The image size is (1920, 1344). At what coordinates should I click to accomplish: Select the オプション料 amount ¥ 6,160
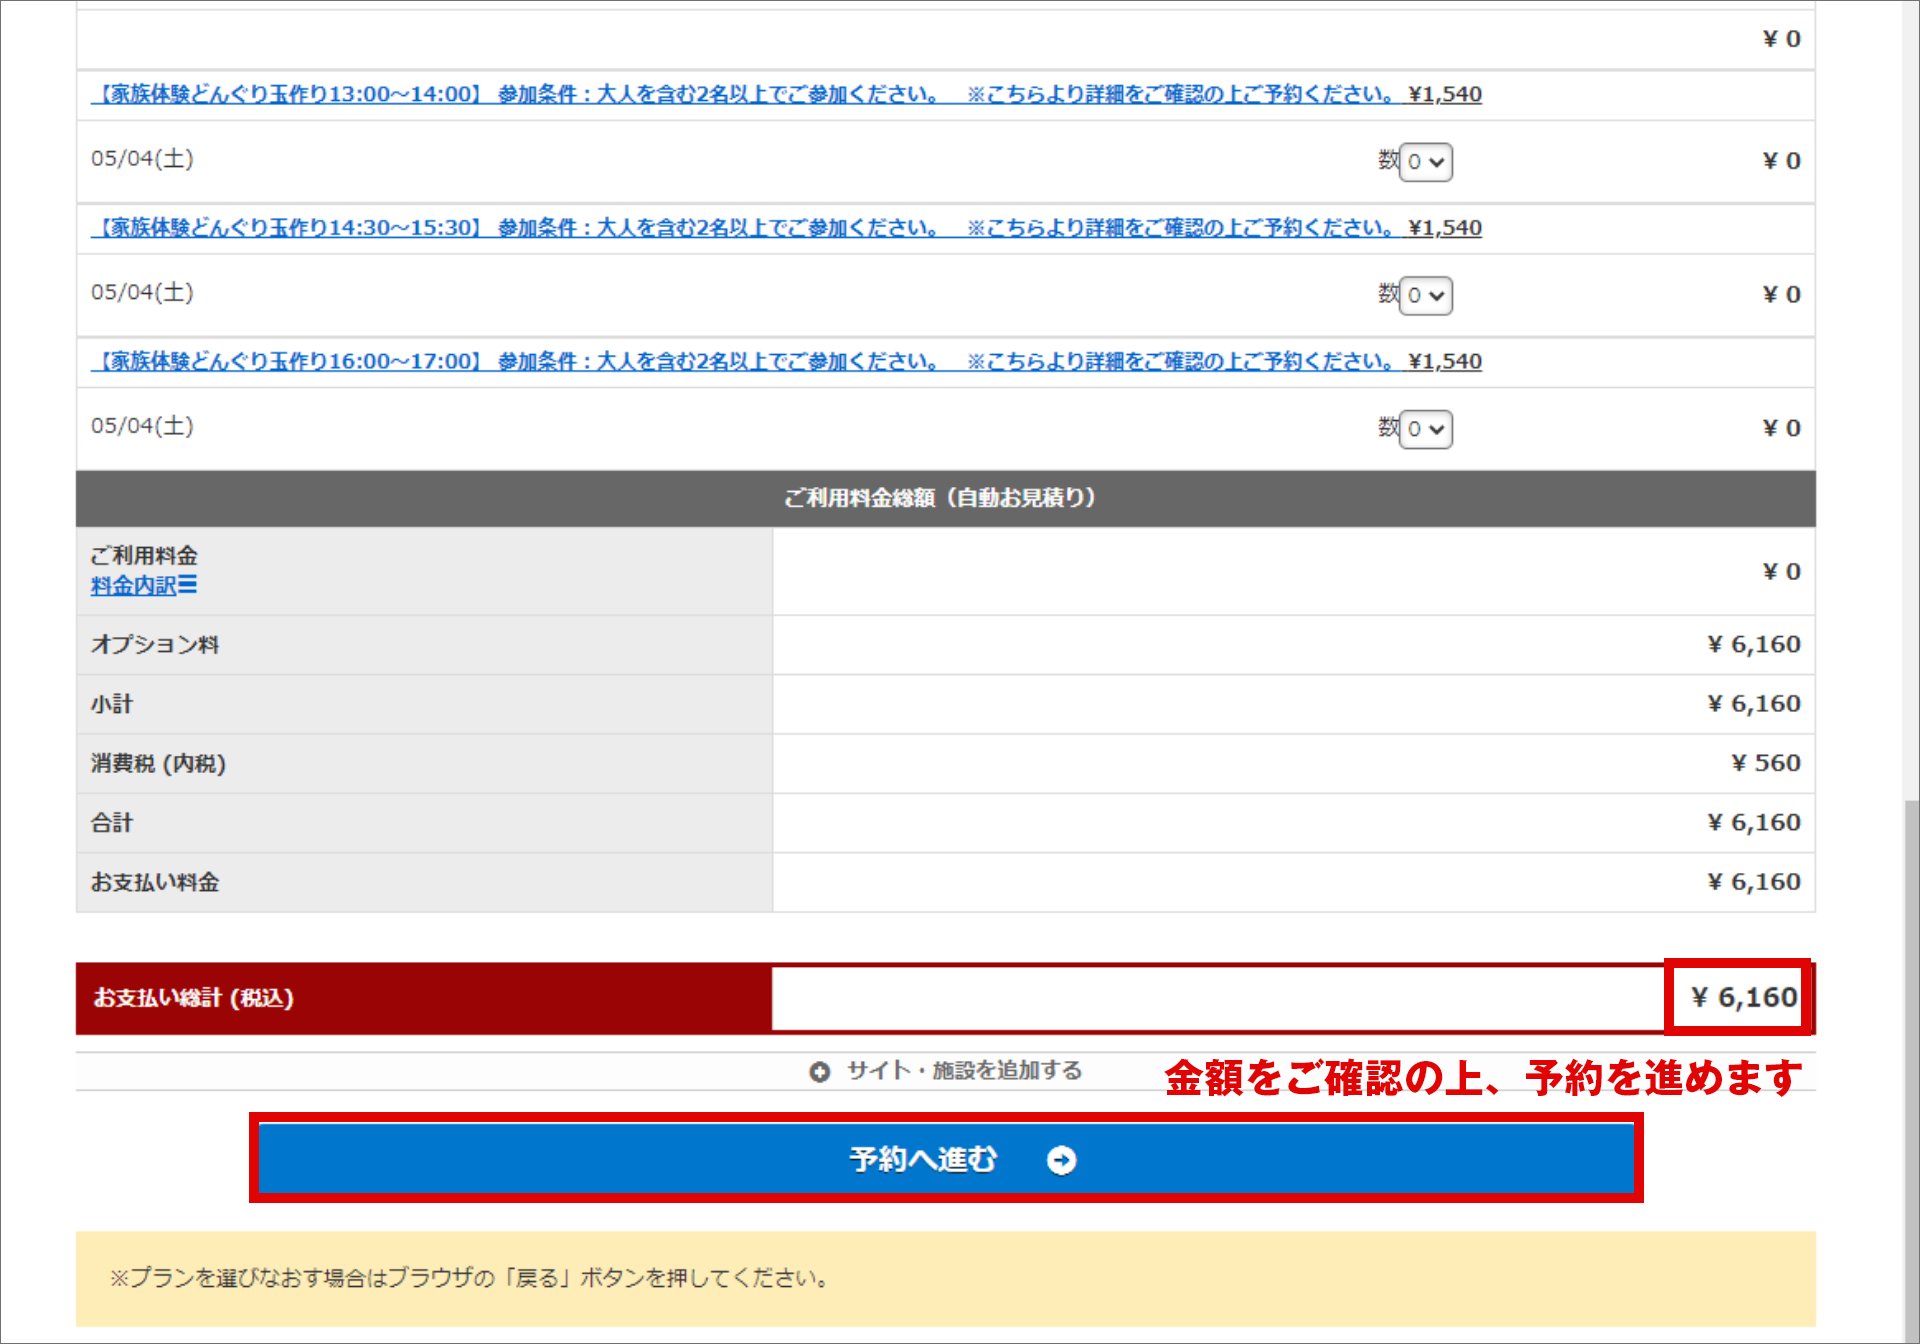[1754, 645]
